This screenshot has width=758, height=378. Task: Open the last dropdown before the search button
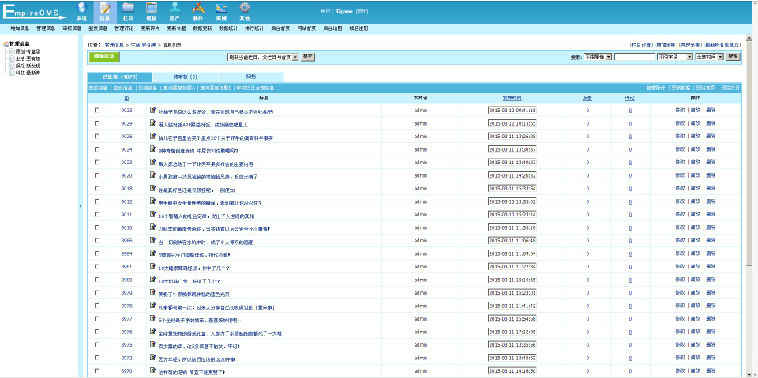click(709, 57)
